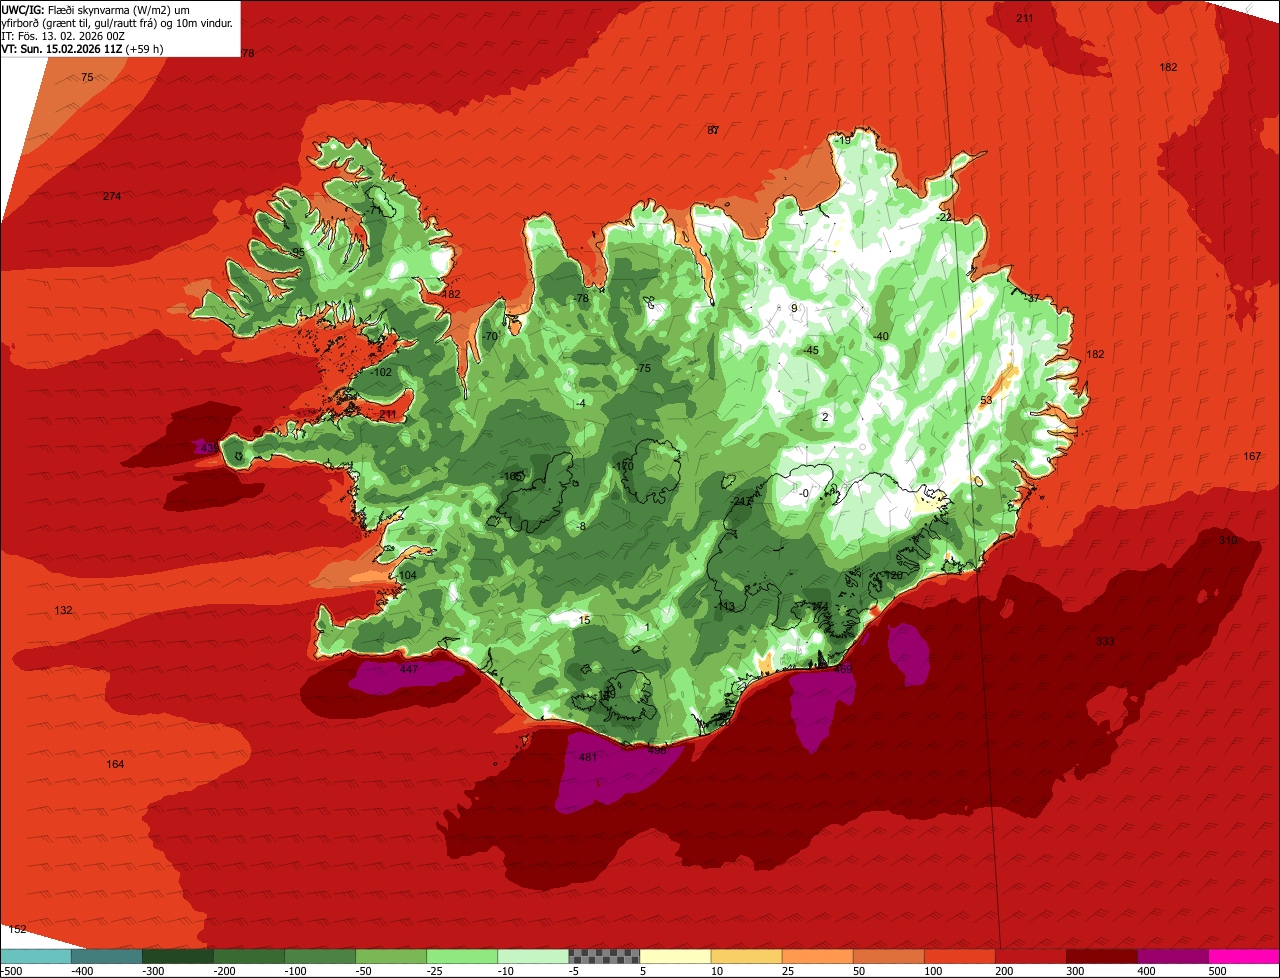
Task: Click the '-78' value in northern Iceland
Action: pyautogui.click(x=581, y=298)
